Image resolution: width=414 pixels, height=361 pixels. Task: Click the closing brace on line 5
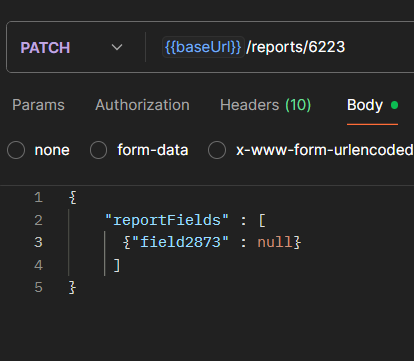point(72,288)
